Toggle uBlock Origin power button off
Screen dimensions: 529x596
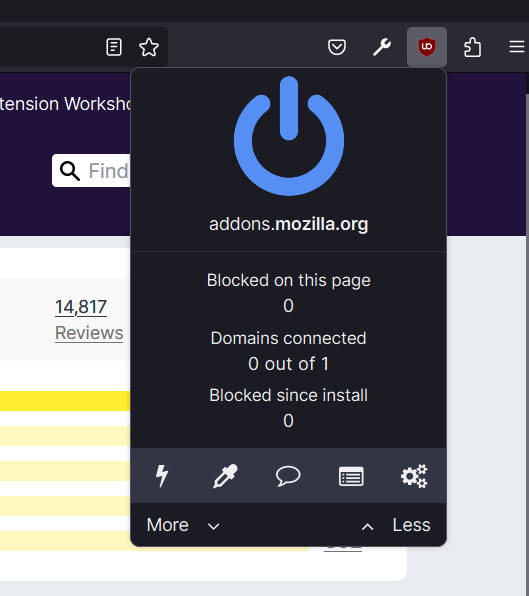289,136
